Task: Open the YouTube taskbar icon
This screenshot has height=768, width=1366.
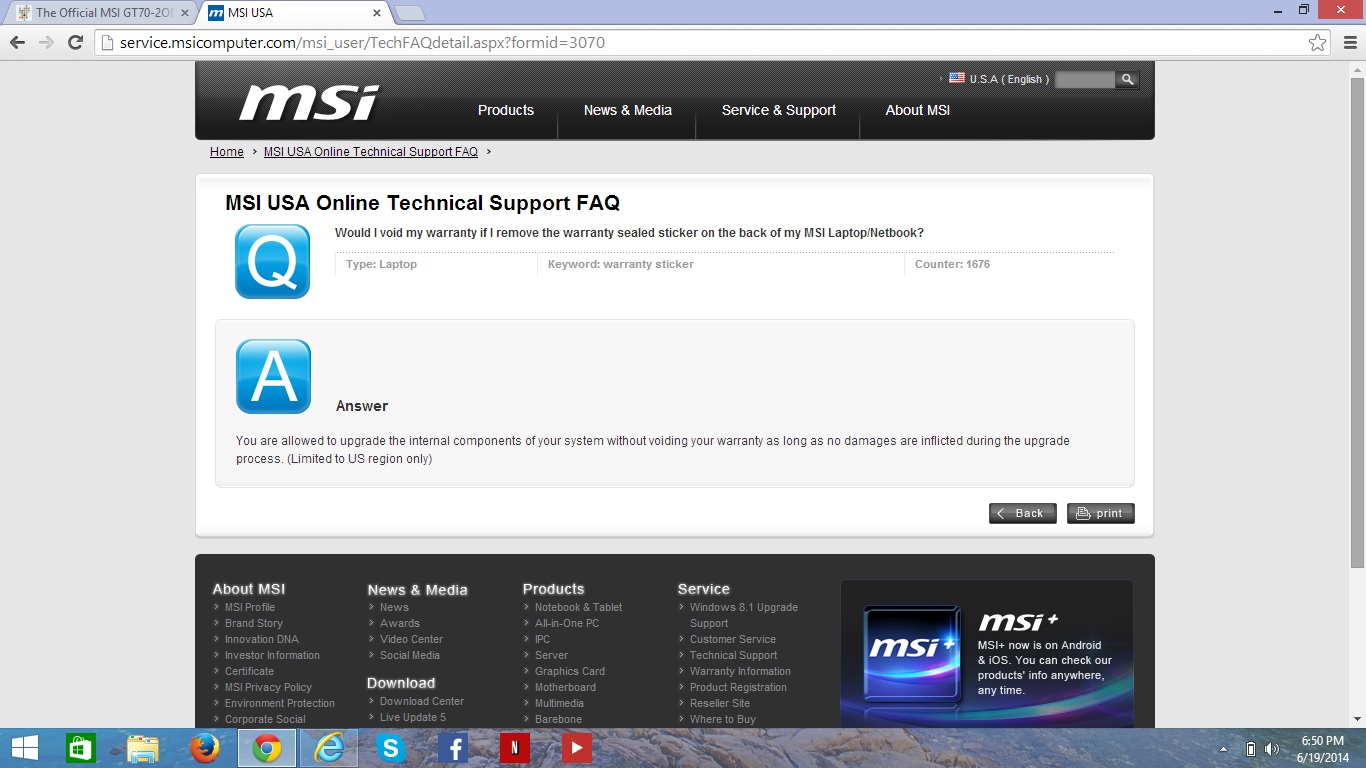Action: (x=577, y=748)
